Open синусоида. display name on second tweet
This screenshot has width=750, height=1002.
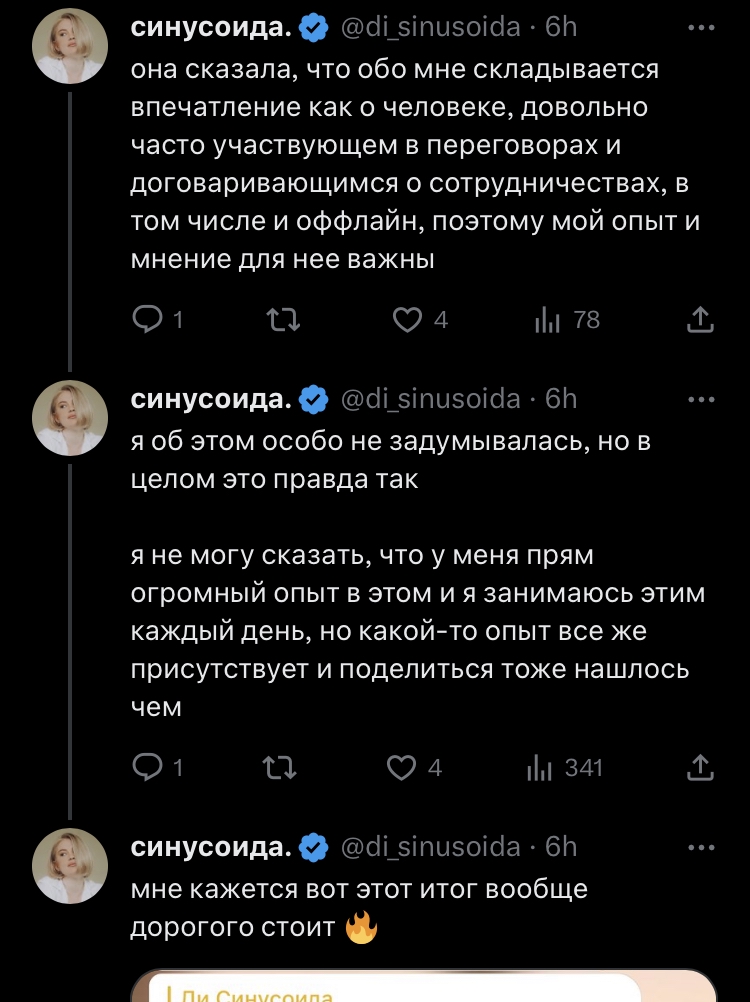click(x=212, y=399)
